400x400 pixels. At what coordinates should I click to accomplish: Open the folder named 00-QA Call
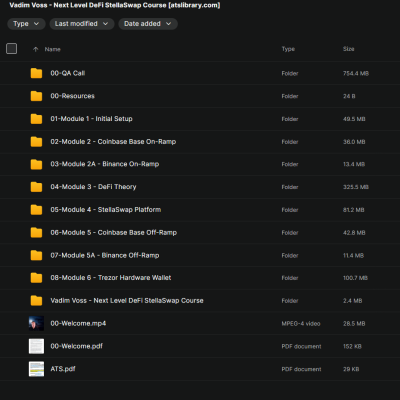click(68, 73)
